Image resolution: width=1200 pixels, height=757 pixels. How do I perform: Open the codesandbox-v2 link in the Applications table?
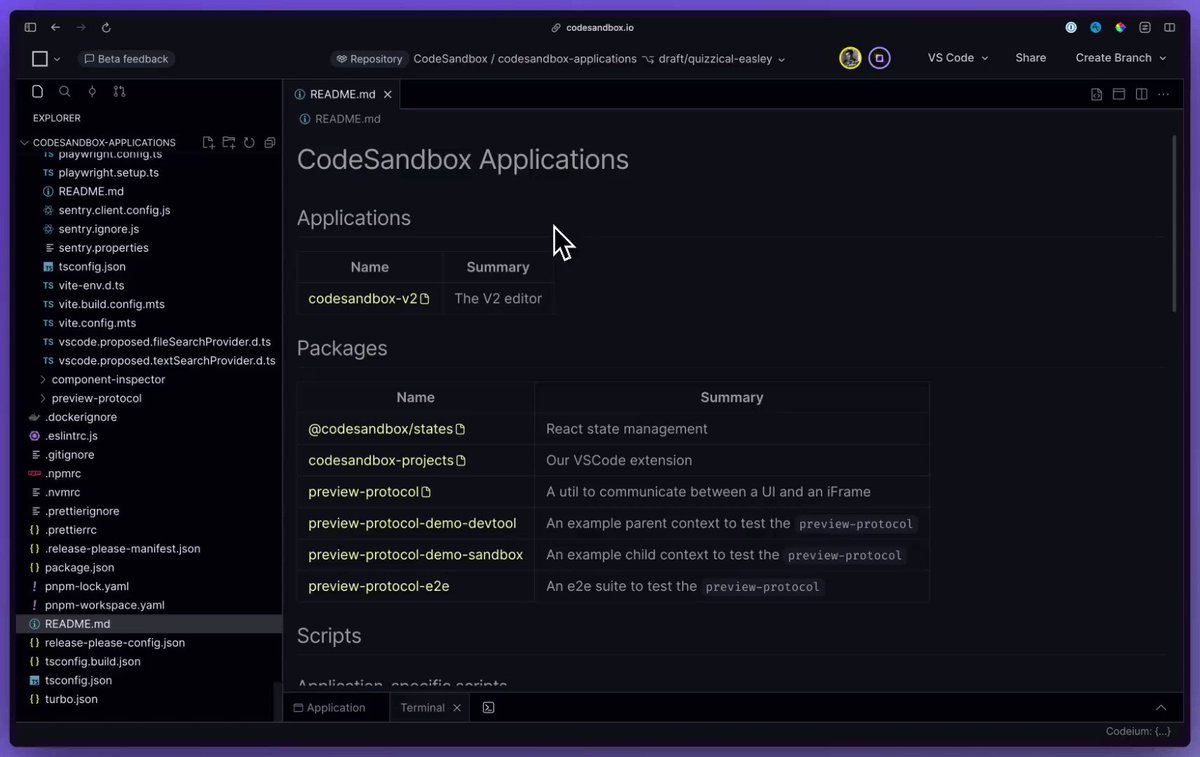click(x=363, y=297)
